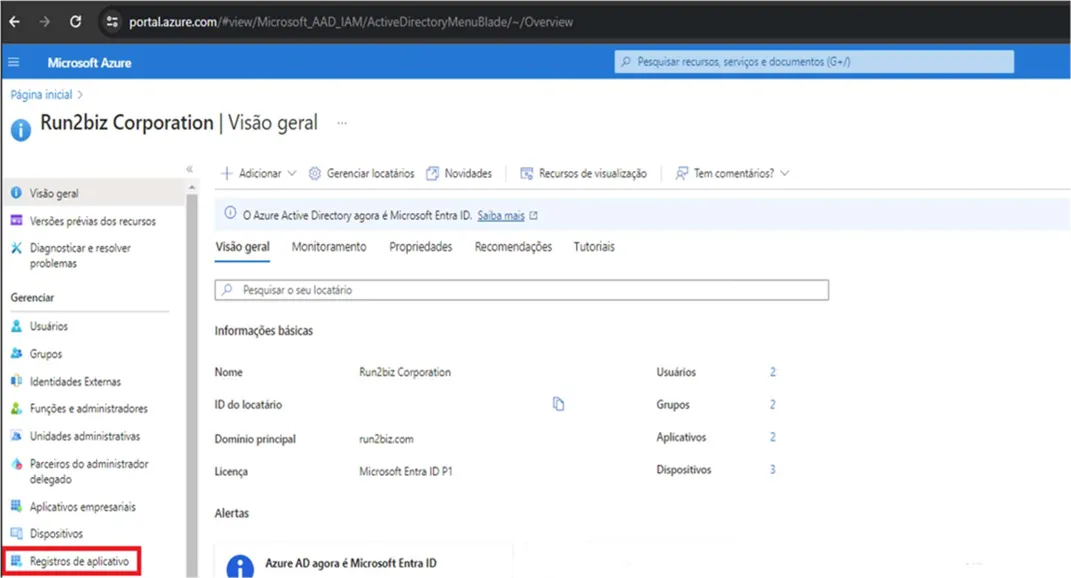Viewport: 1071px width, 578px height.
Task: Click the Dispositivos sidebar icon
Action: coord(16,533)
